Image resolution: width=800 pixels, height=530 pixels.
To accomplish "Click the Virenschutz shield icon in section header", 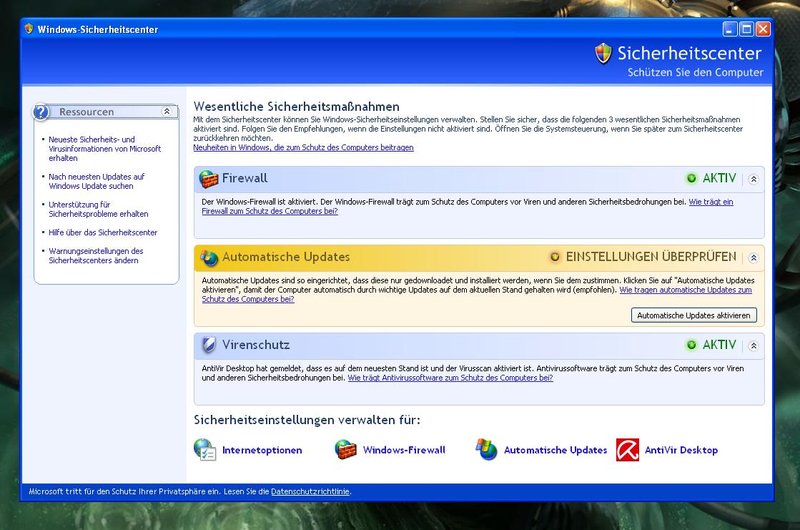I will tap(209, 345).
